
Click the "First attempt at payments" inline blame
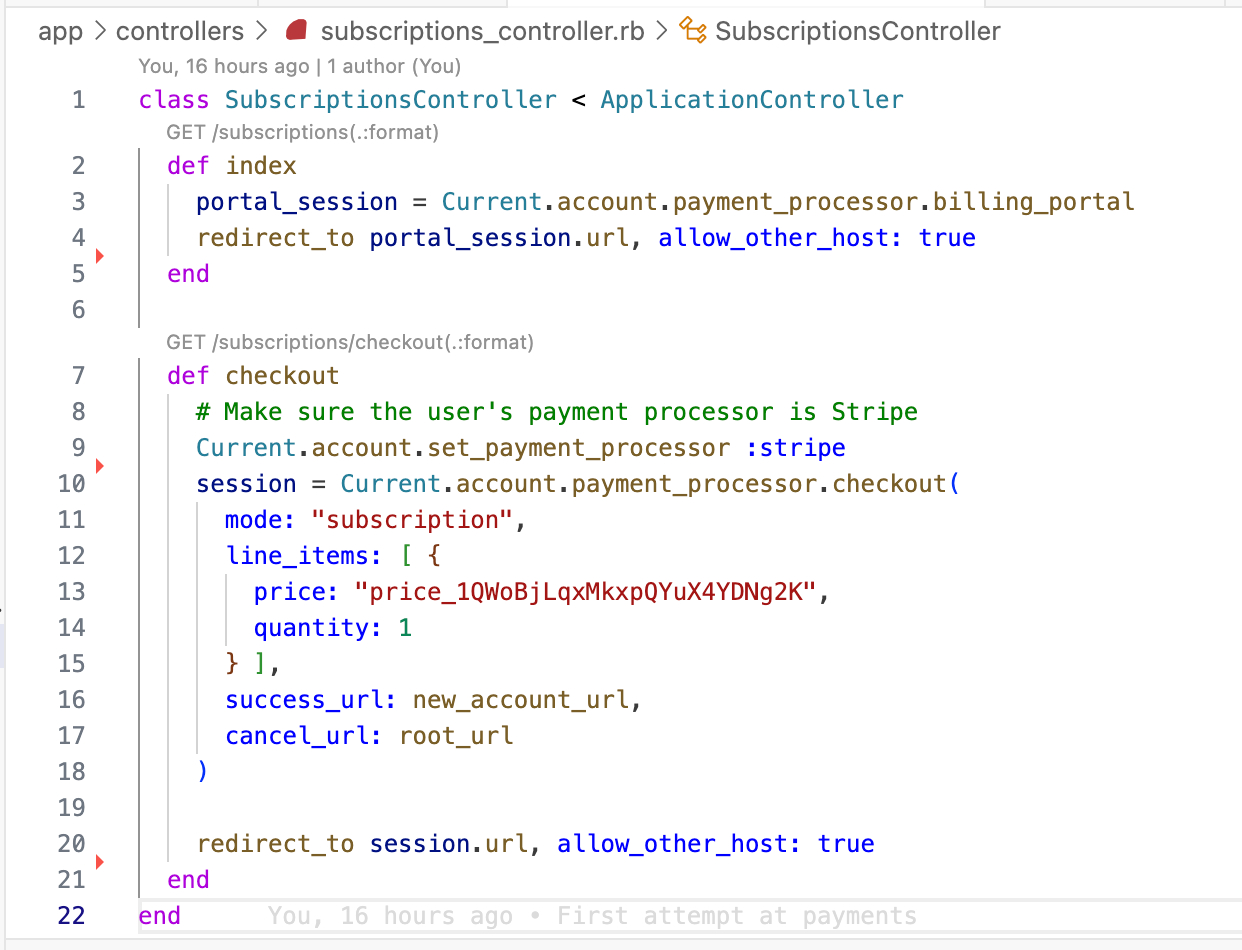pyautogui.click(x=736, y=916)
